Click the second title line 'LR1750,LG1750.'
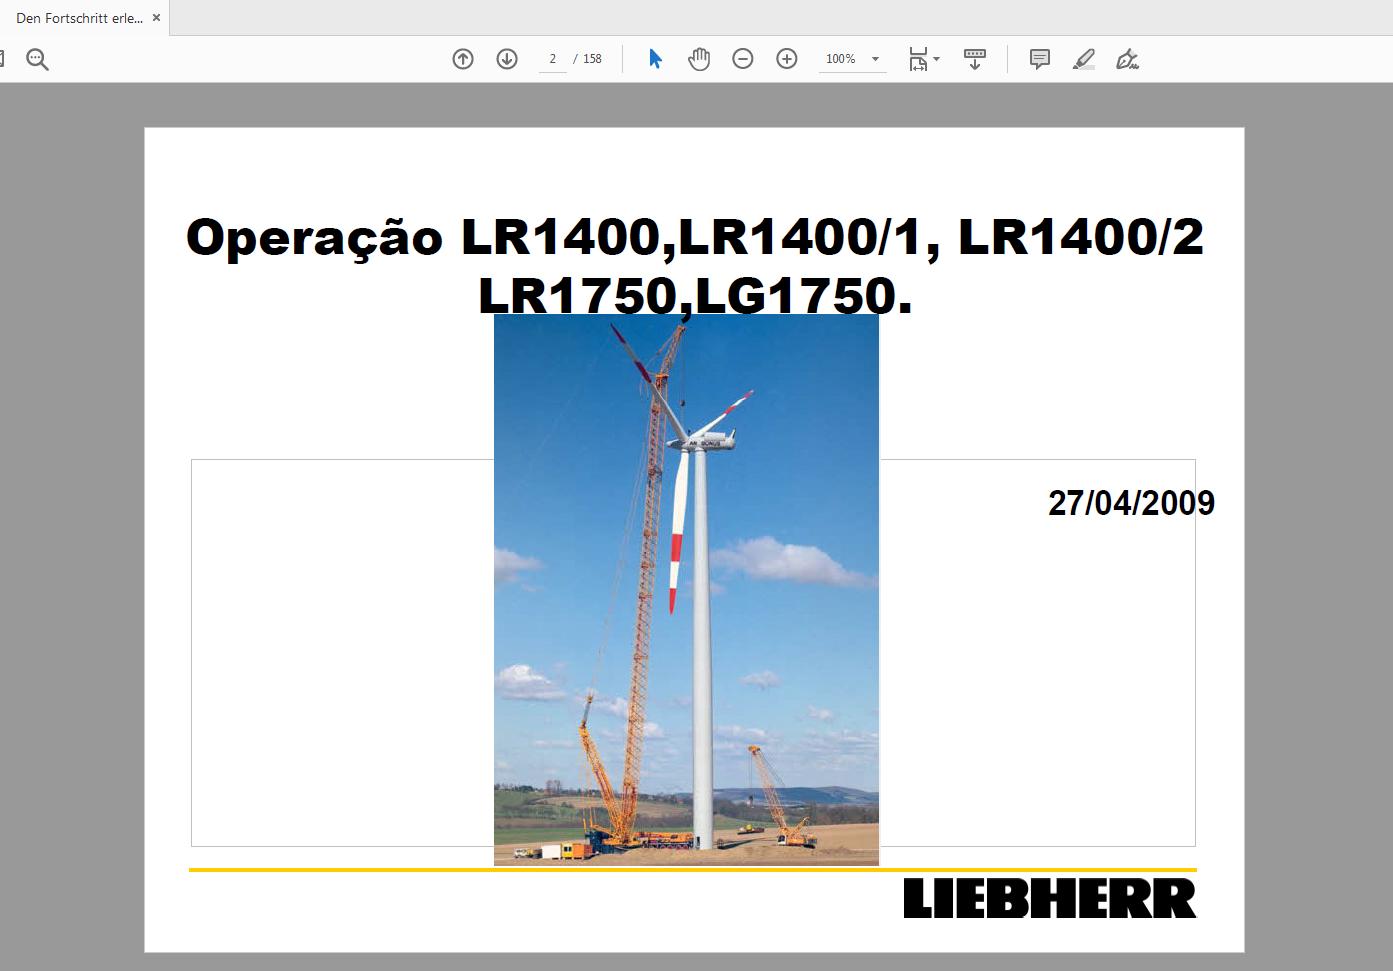1393x971 pixels. (x=695, y=296)
